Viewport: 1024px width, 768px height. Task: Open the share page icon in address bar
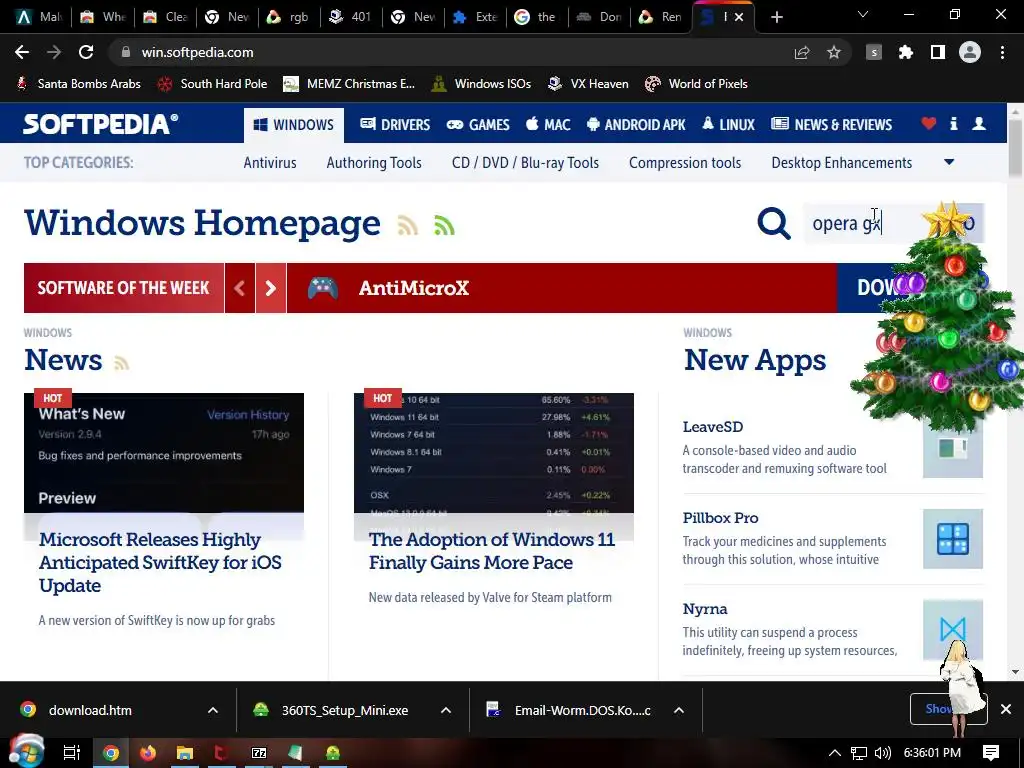point(802,52)
